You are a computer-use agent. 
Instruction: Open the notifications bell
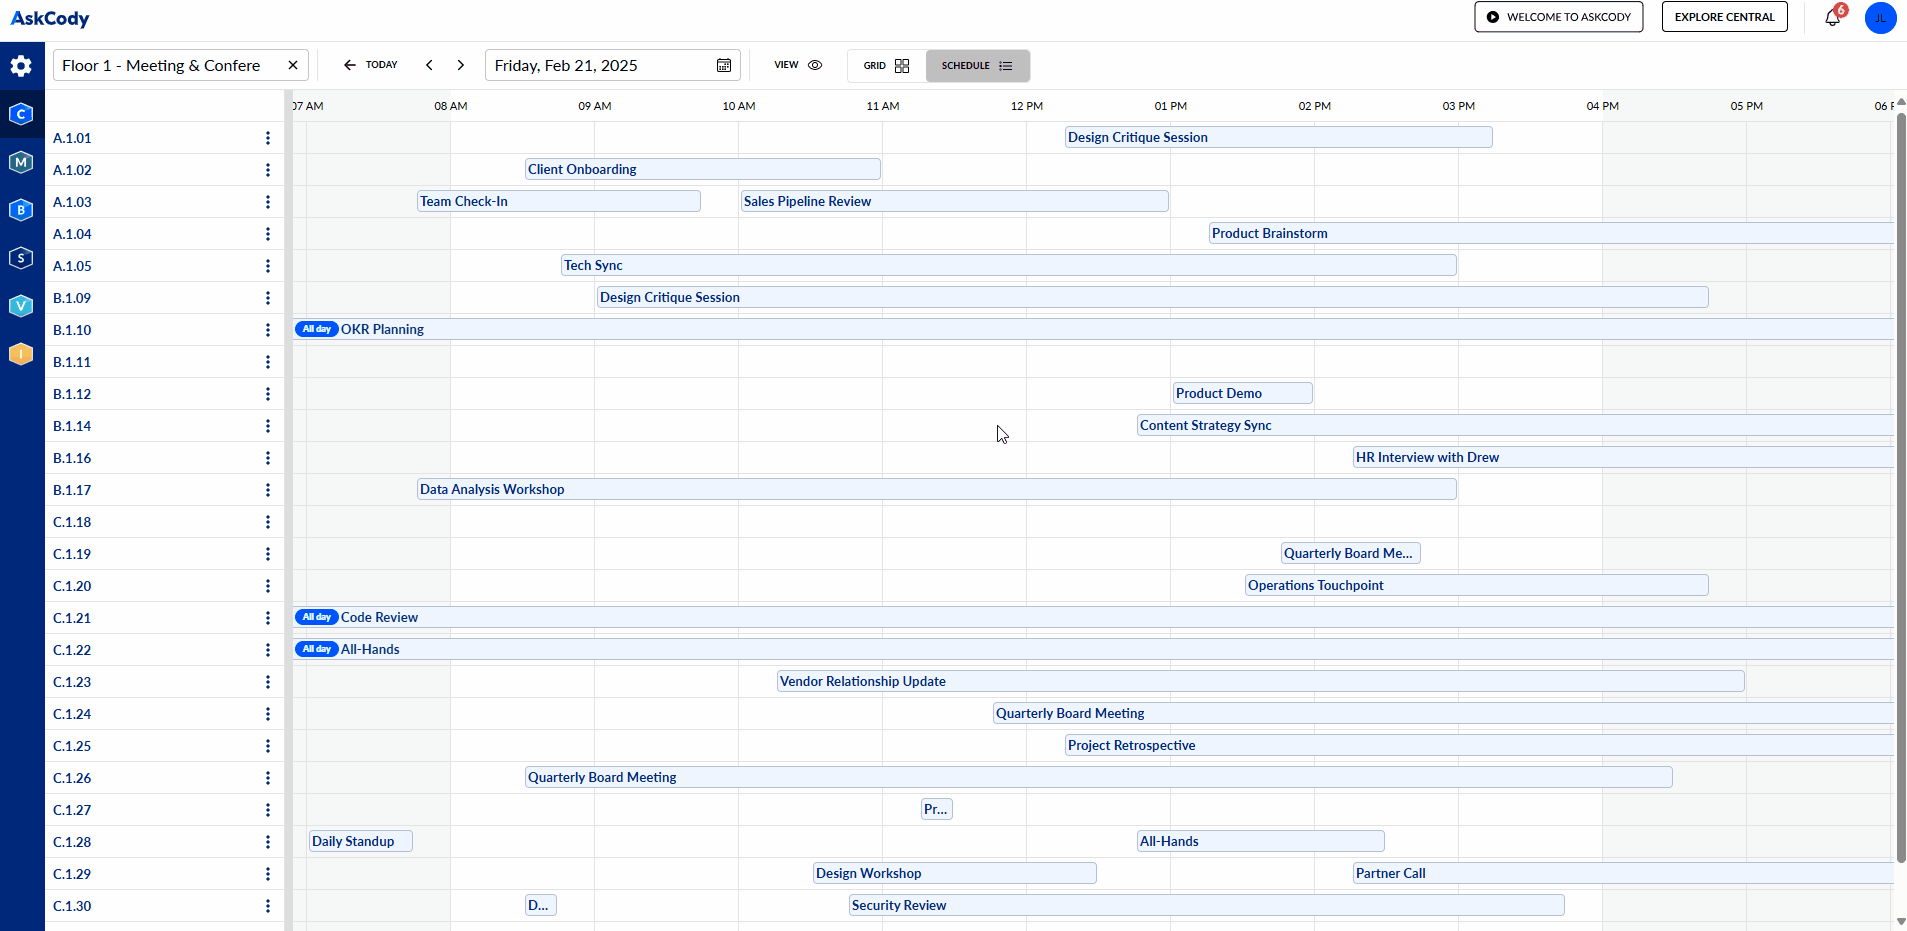tap(1832, 17)
